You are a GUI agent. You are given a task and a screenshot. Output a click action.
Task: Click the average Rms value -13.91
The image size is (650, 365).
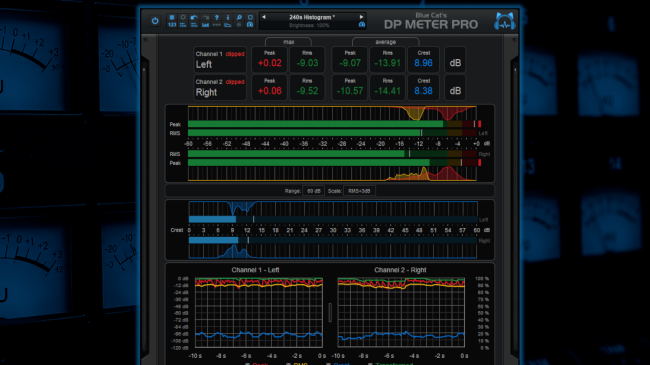pyautogui.click(x=388, y=63)
